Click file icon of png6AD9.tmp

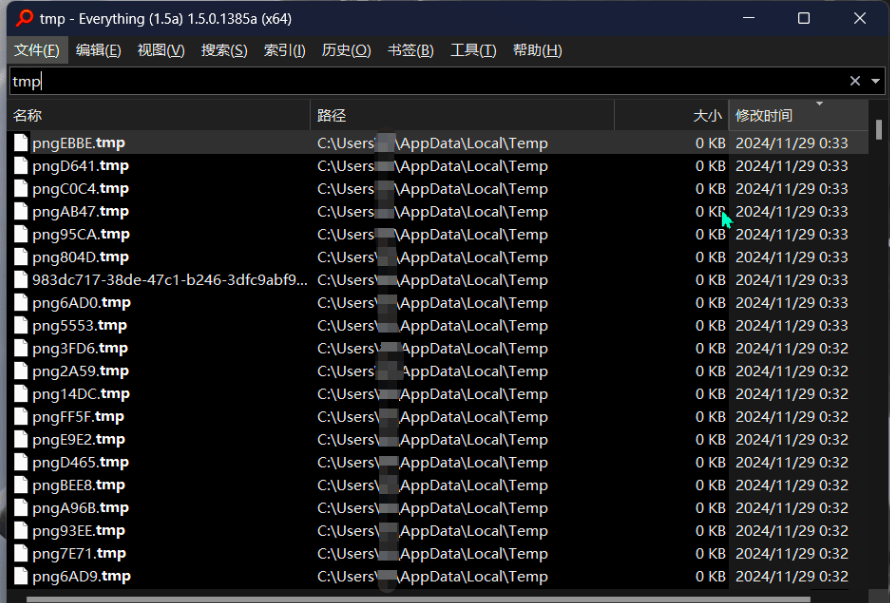click(x=21, y=576)
